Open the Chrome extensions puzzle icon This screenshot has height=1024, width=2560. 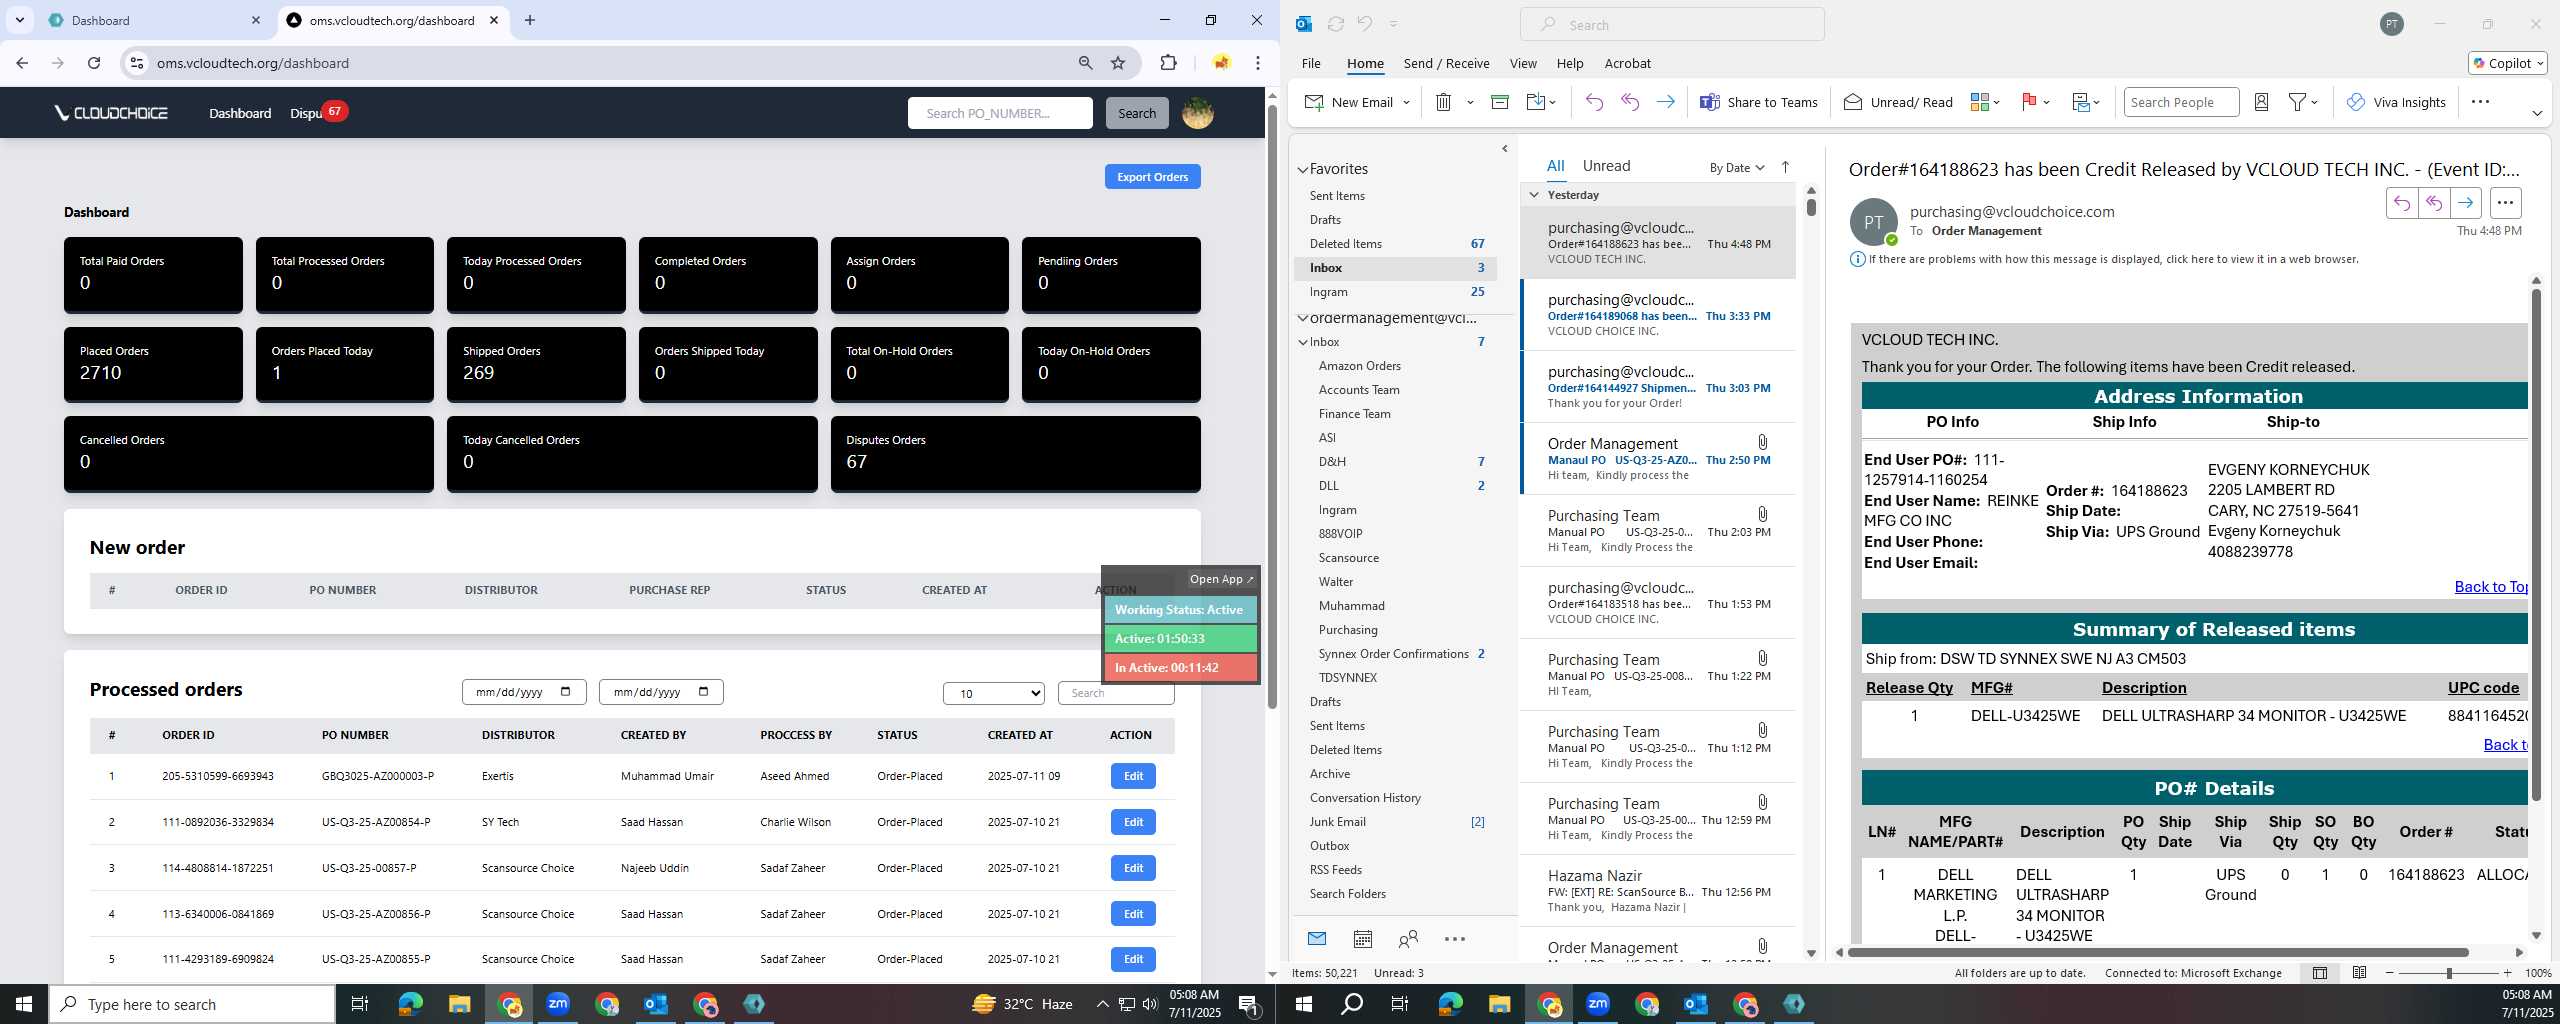pos(1168,63)
